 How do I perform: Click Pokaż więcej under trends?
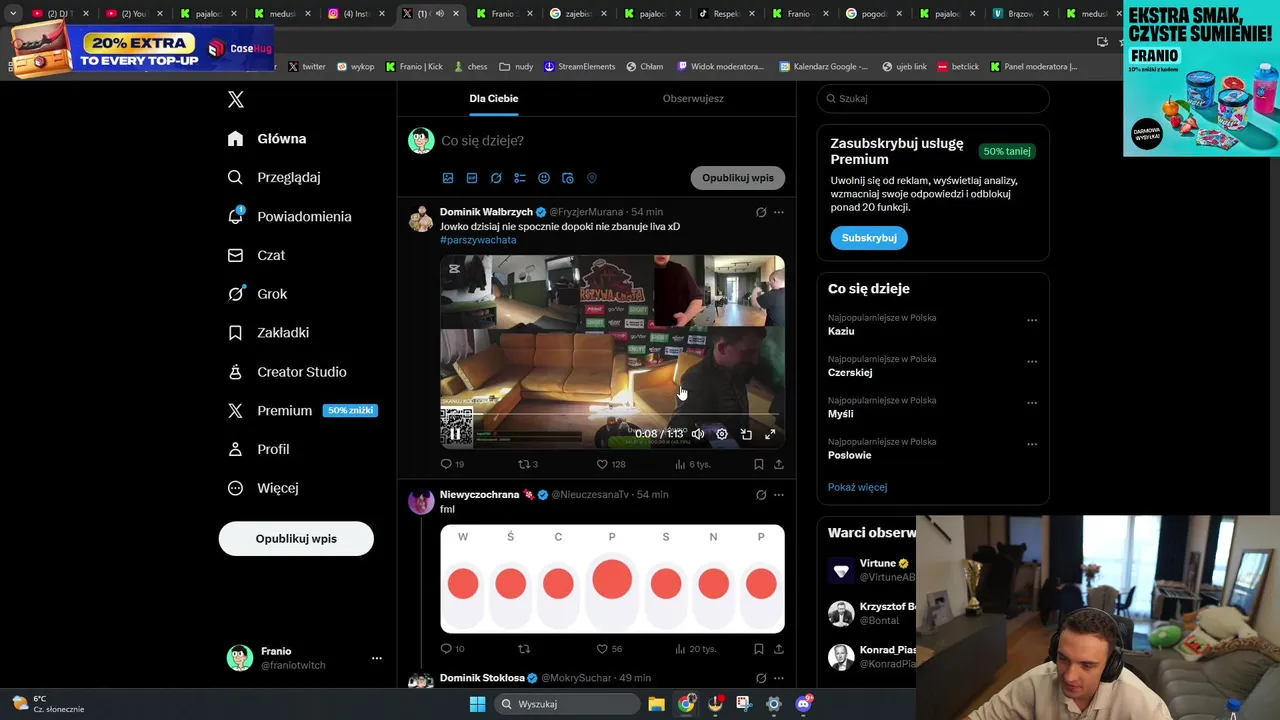click(x=857, y=487)
